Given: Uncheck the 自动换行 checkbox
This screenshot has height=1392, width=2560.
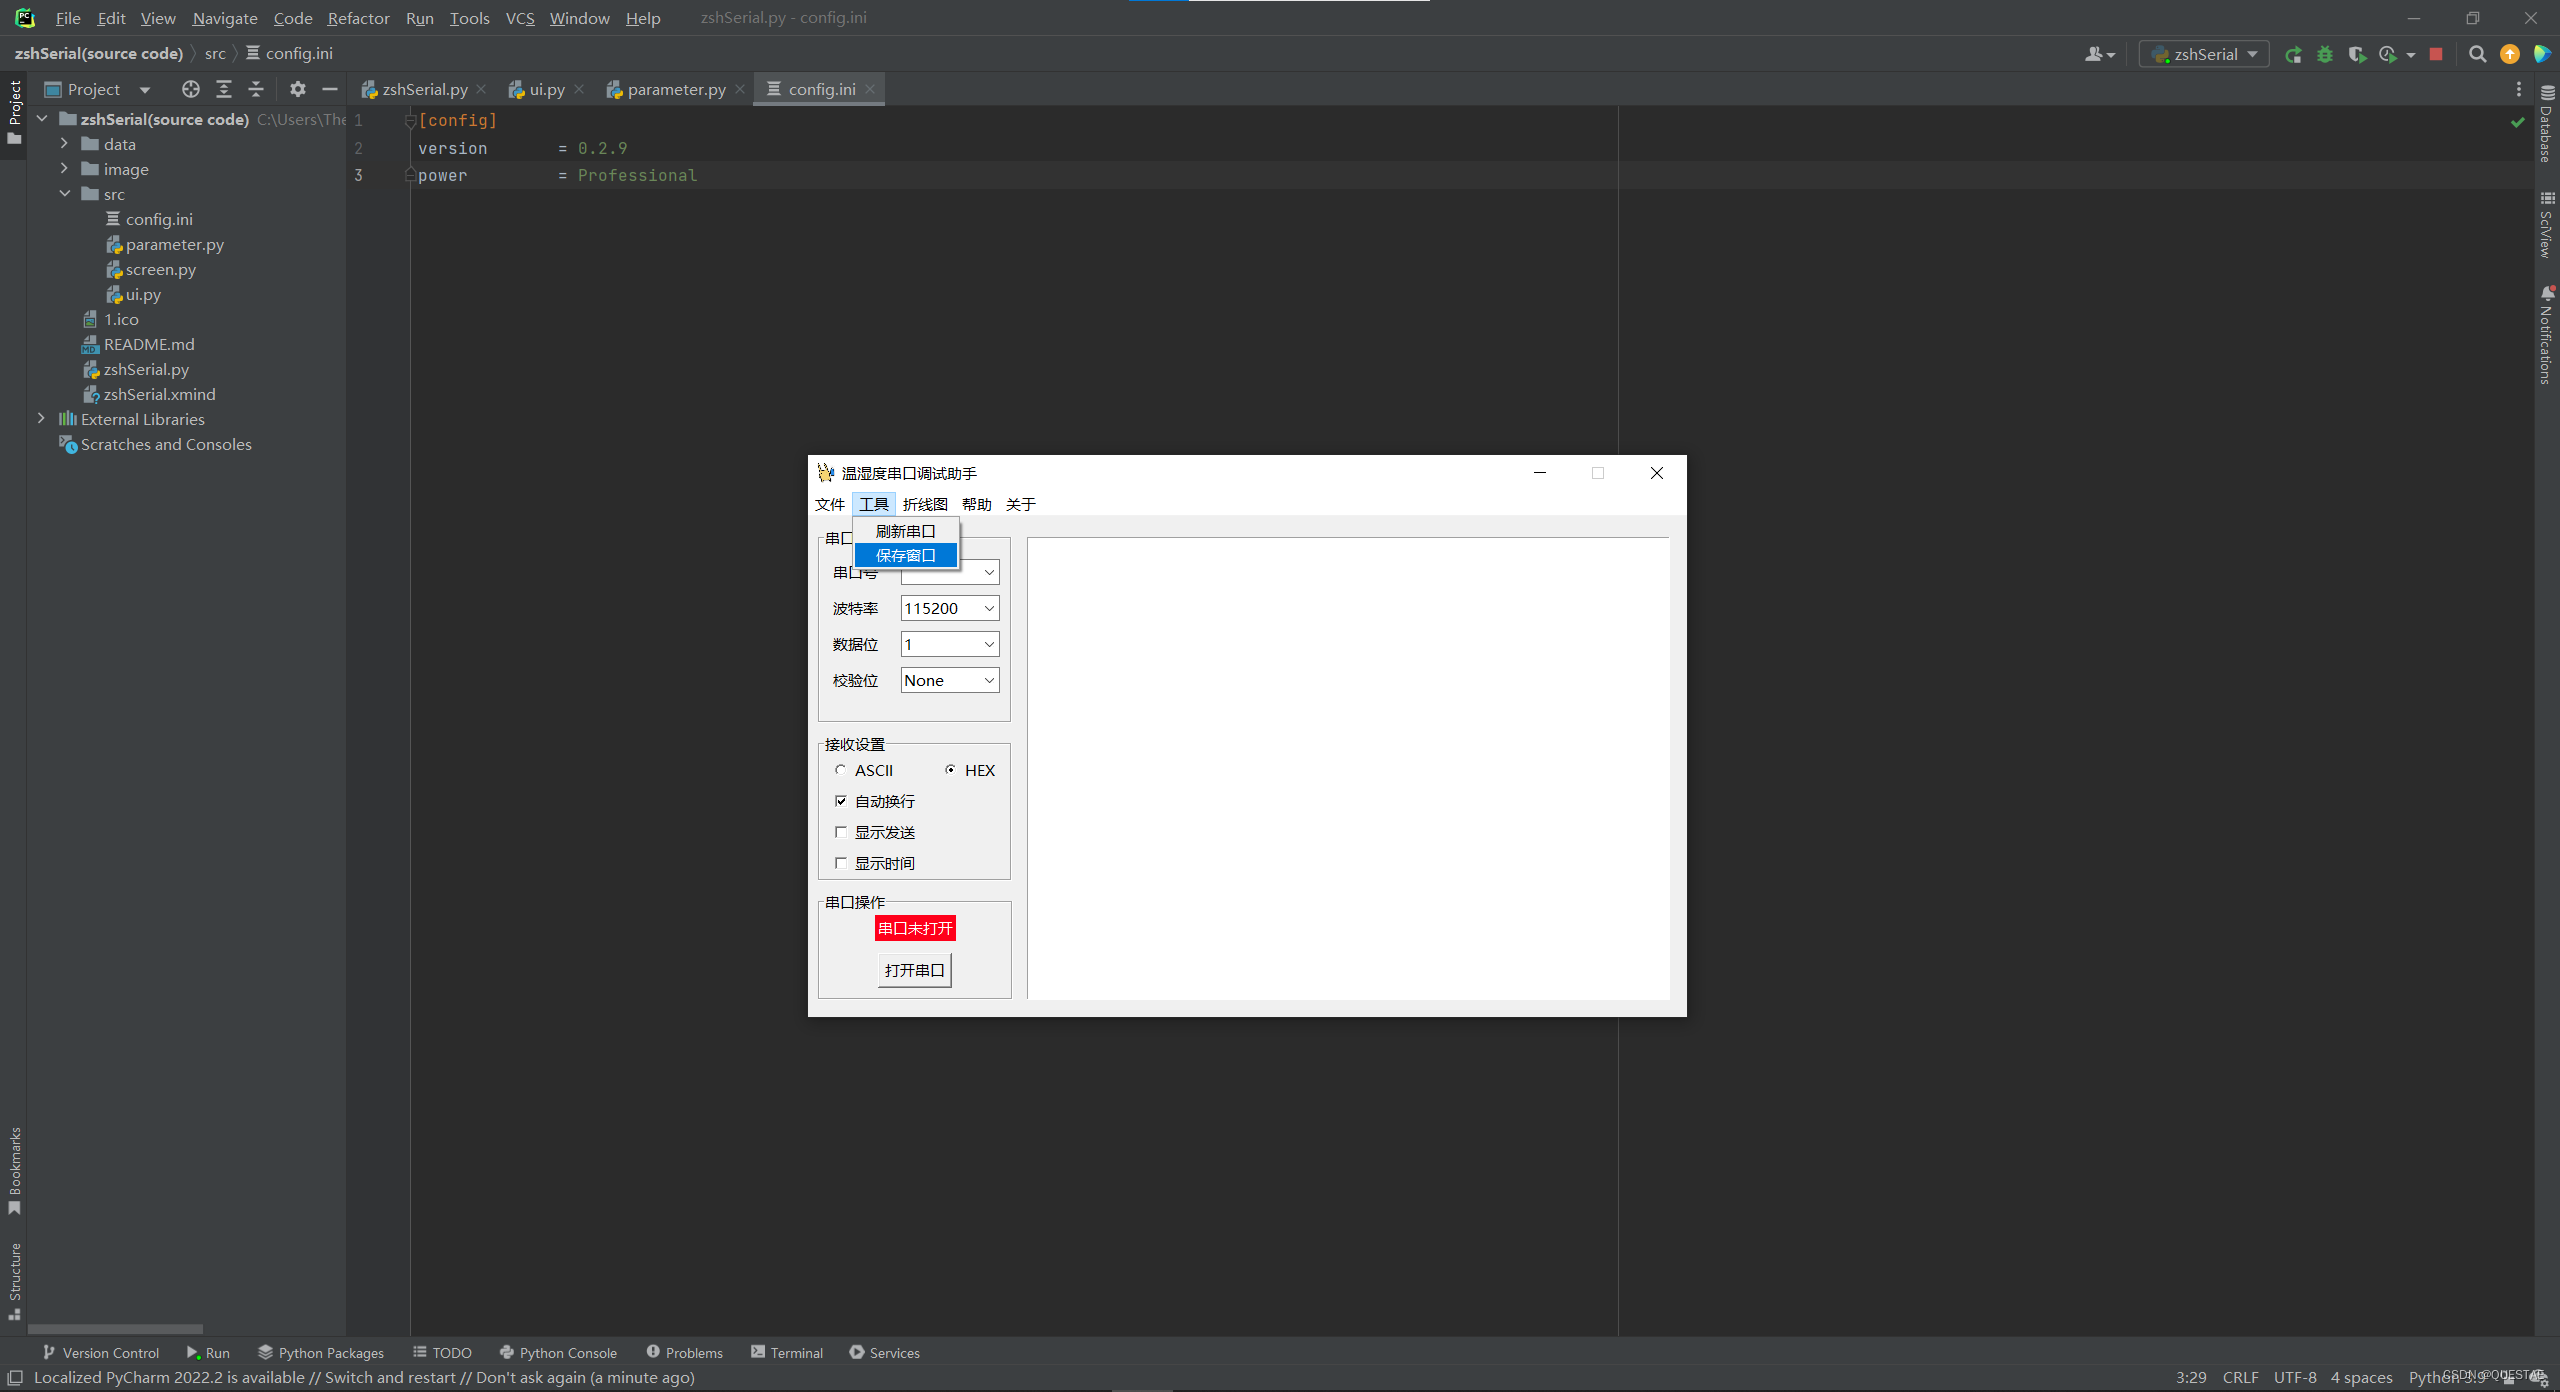Looking at the screenshot, I should 841,801.
